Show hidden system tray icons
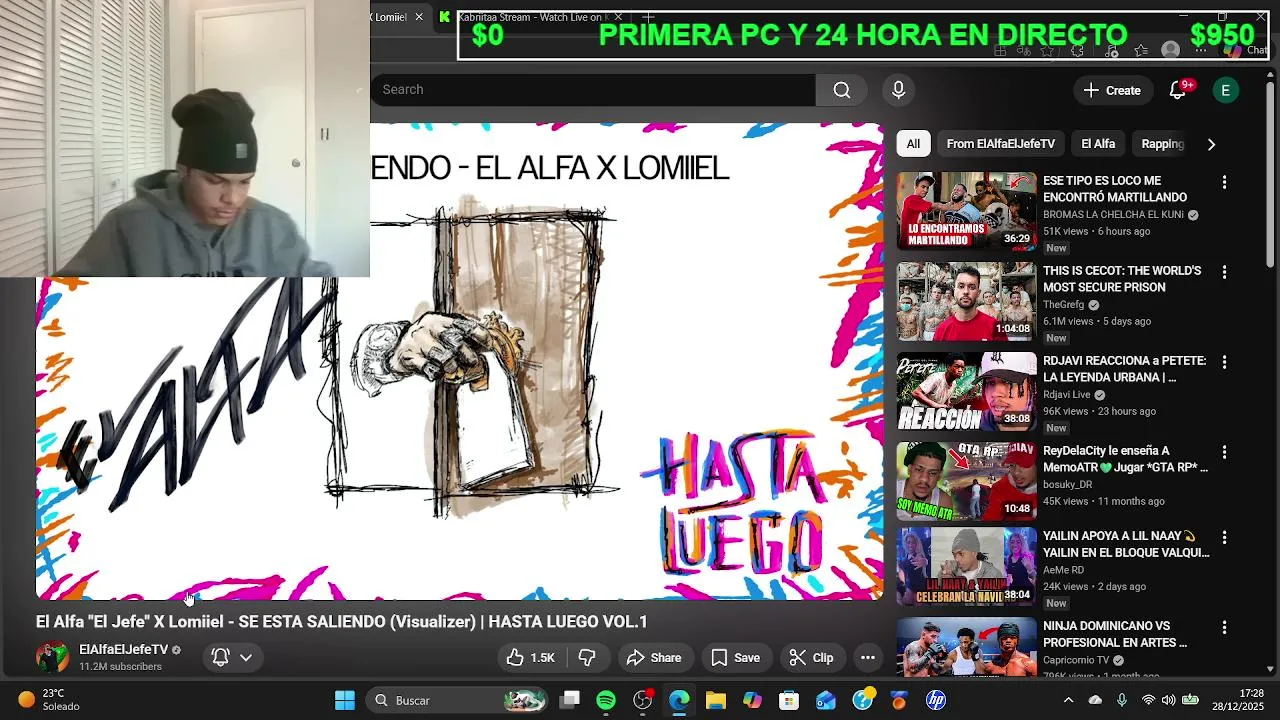 [x=1068, y=700]
